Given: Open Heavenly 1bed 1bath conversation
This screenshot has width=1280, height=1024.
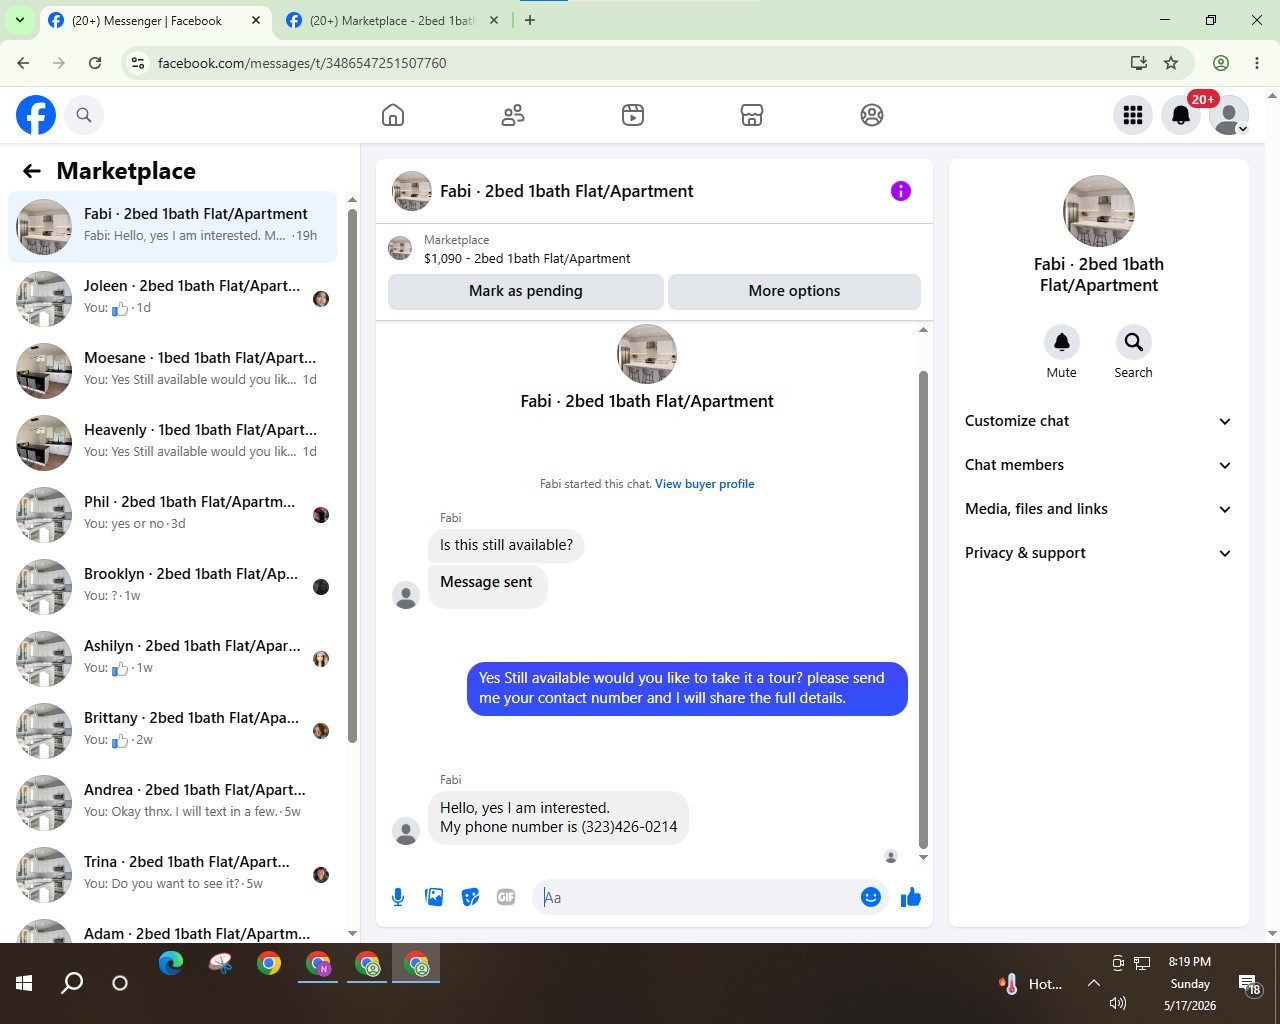Looking at the screenshot, I should 173,442.
